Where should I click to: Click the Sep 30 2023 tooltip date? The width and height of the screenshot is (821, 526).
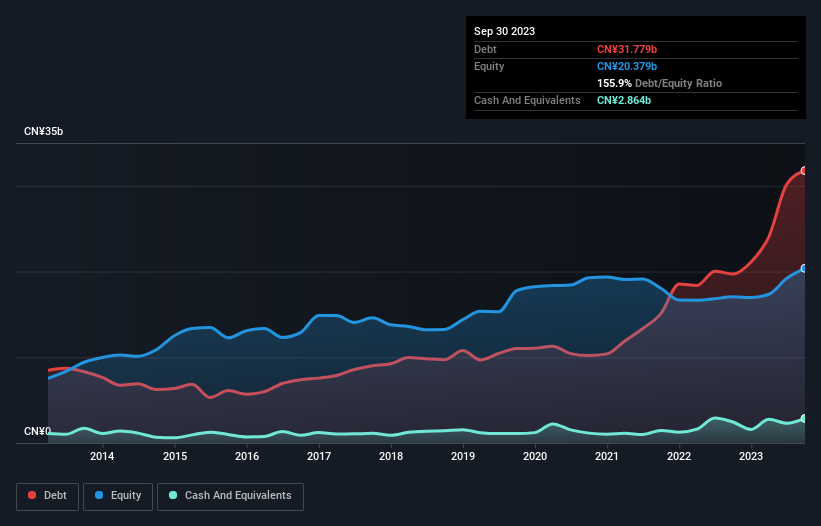(x=504, y=31)
